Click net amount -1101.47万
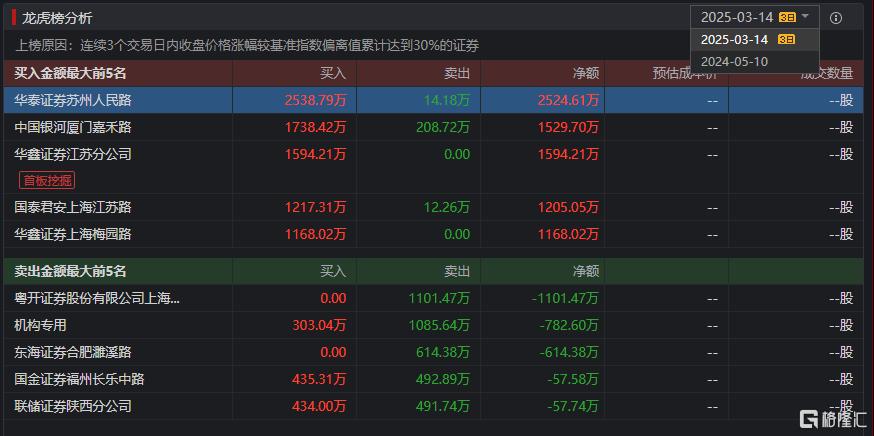 pos(565,298)
